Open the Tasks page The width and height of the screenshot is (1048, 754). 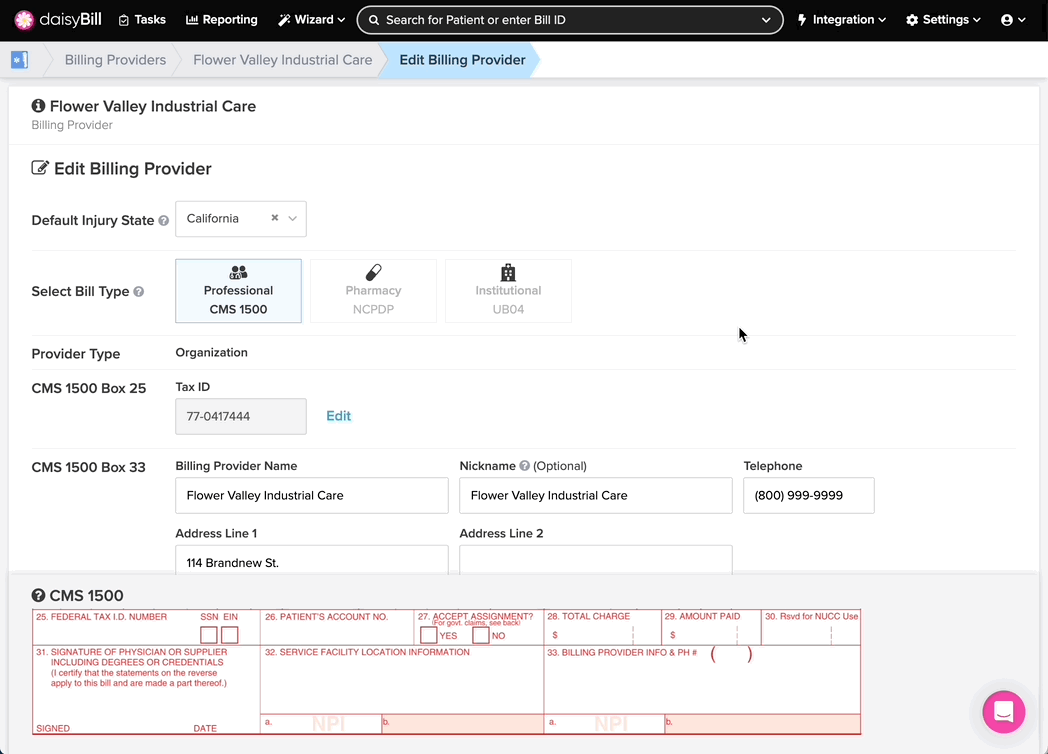pyautogui.click(x=142, y=20)
